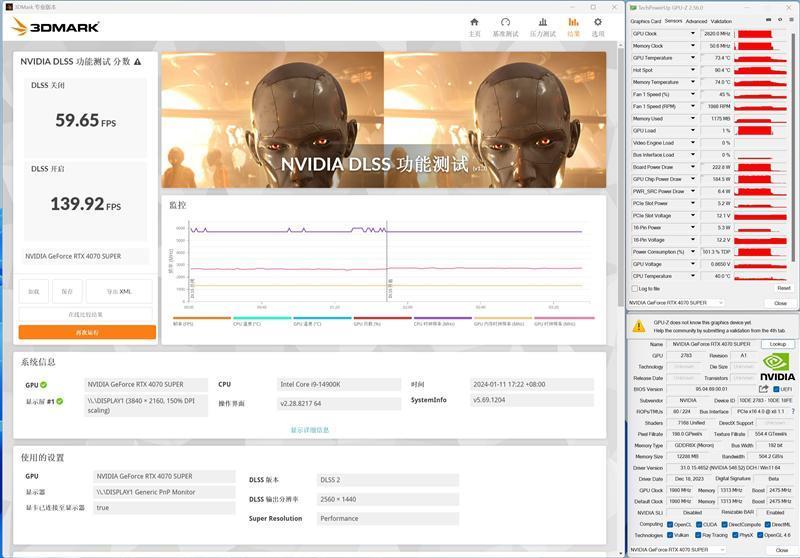This screenshot has width=800, height=558.
Task: Click the FPS orange legend swatch under the chart
Action: (x=201, y=318)
